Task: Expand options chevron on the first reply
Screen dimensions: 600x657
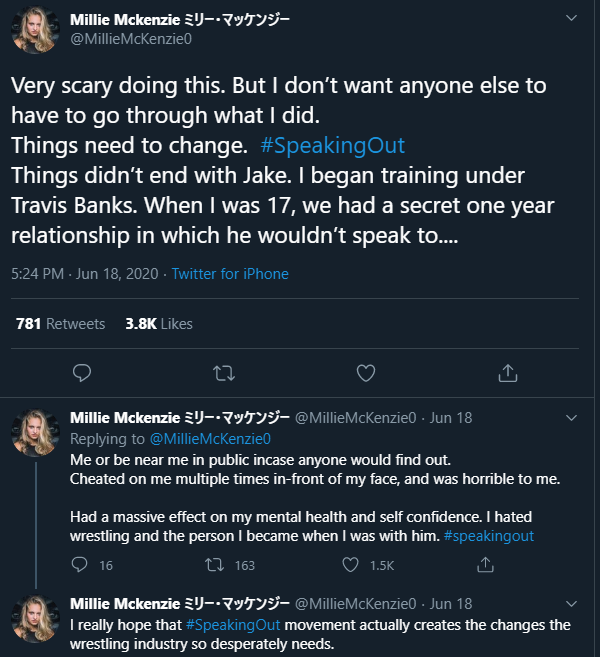Action: tap(571, 418)
